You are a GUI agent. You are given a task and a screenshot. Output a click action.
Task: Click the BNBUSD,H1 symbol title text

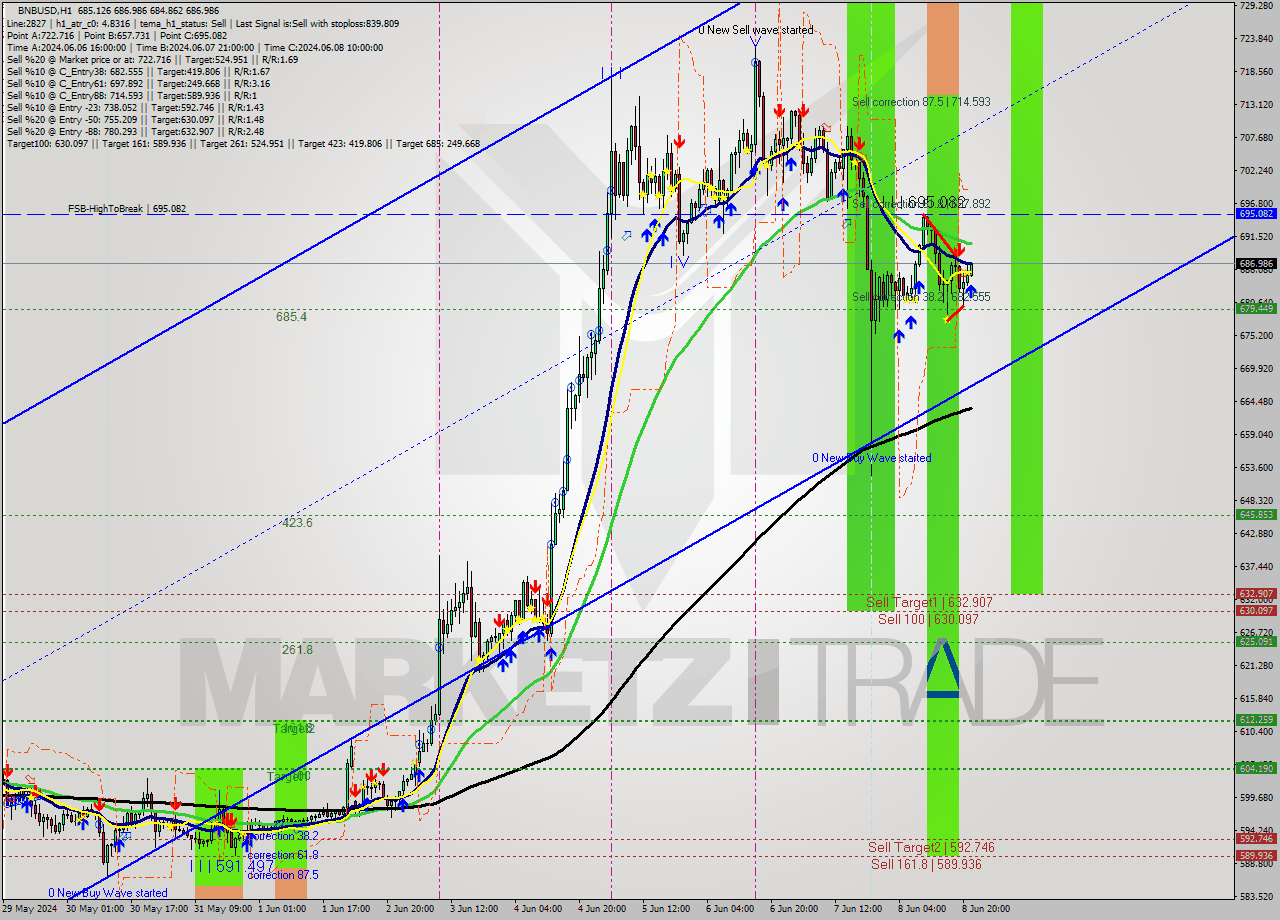[x=45, y=10]
